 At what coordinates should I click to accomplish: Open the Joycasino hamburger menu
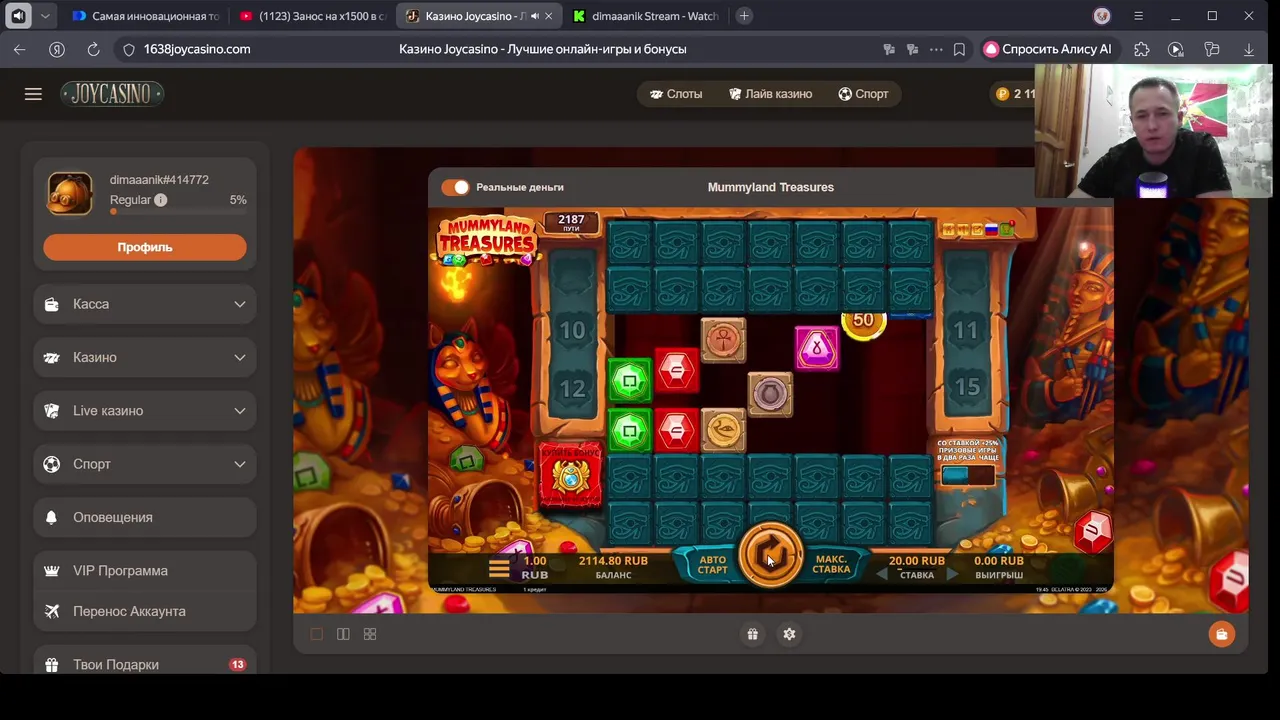[x=33, y=94]
